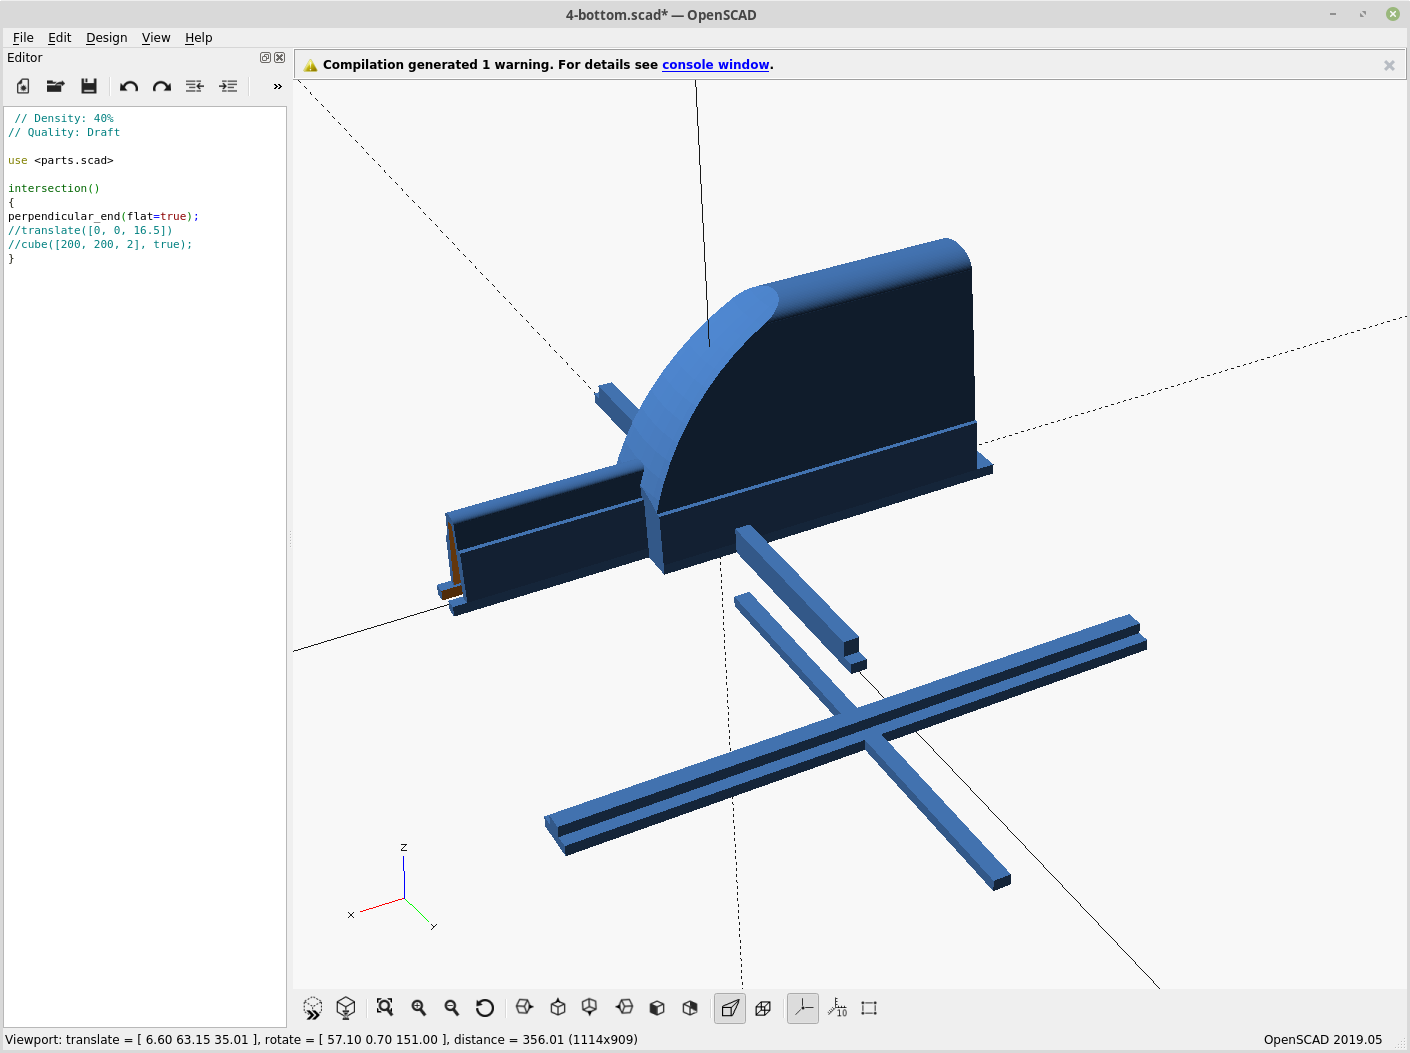
Task: Open the View menu
Action: [156, 37]
